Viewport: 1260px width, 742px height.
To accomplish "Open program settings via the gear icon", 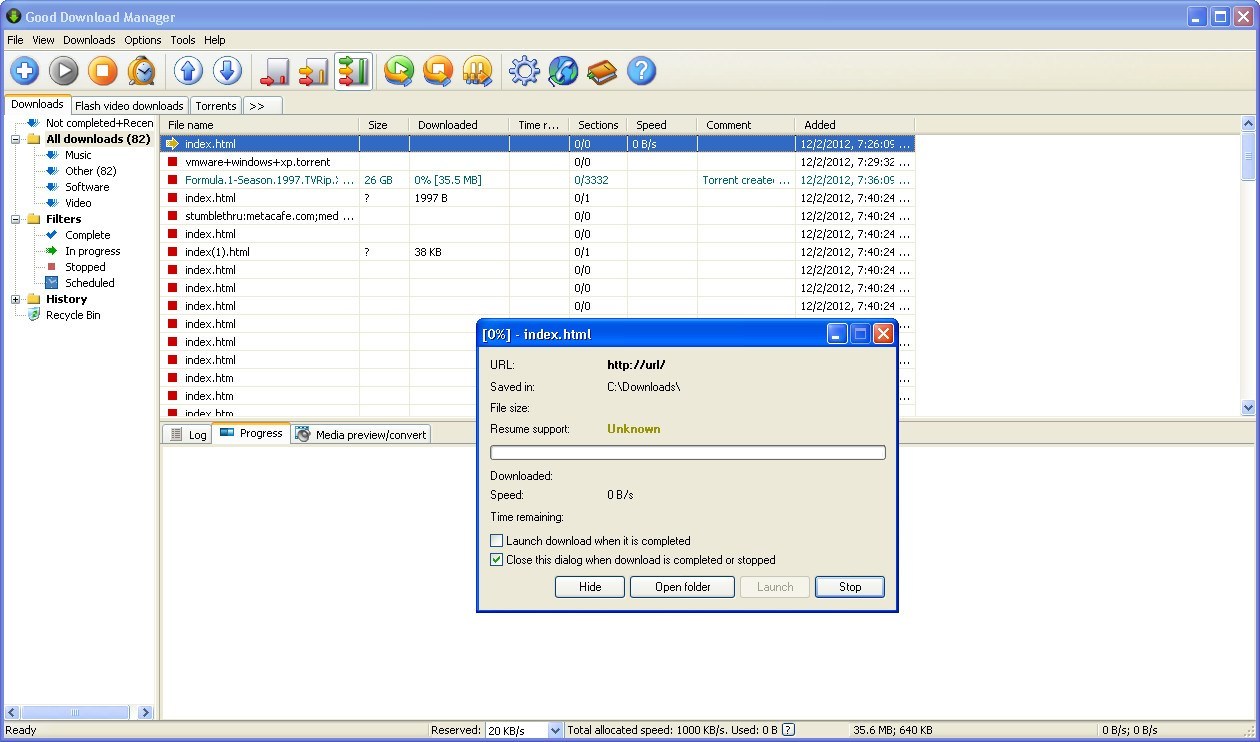I will click(x=524, y=71).
